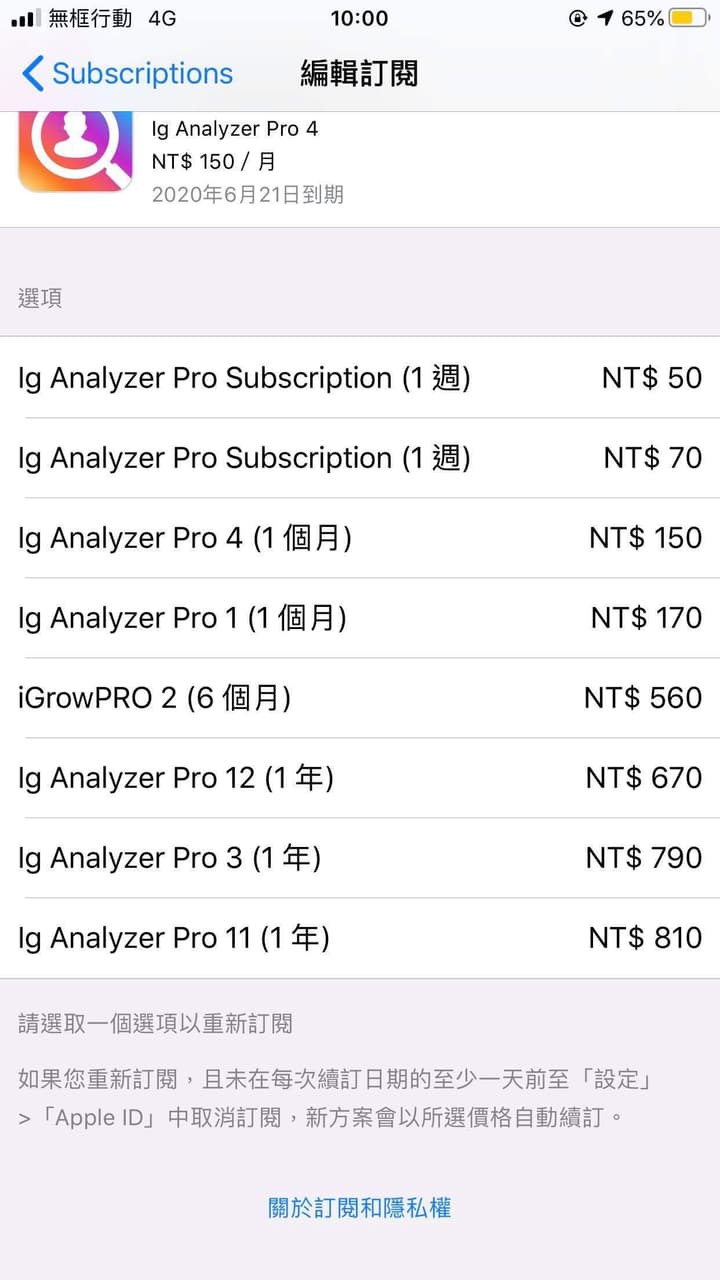720x1280 pixels.
Task: Tap the 10:00 clock in status bar
Action: 359,18
